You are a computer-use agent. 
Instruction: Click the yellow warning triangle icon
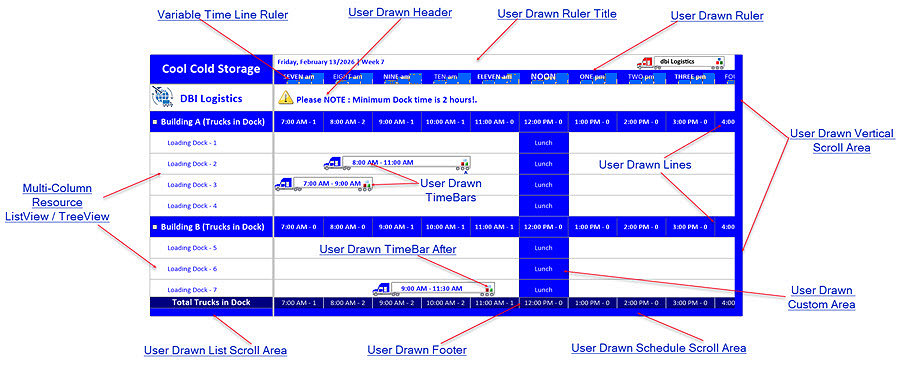click(286, 98)
